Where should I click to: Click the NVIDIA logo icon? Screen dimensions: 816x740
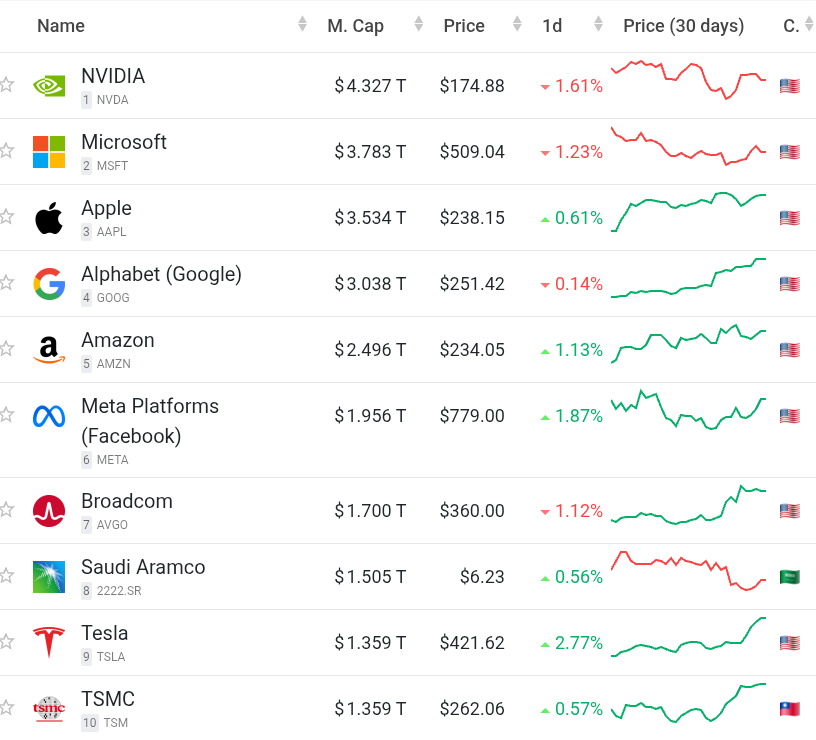pos(49,86)
